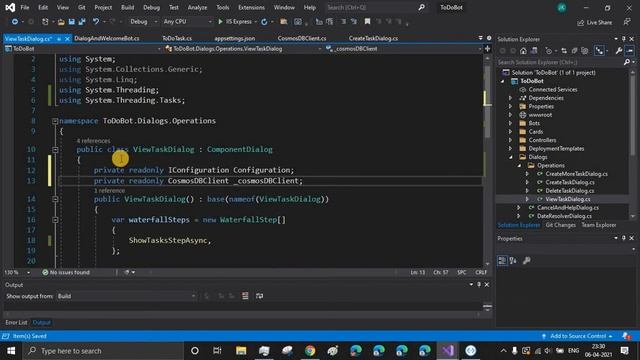Open the 130% zoom level dropdown
Screen dimensions: 640x360
coord(17,272)
